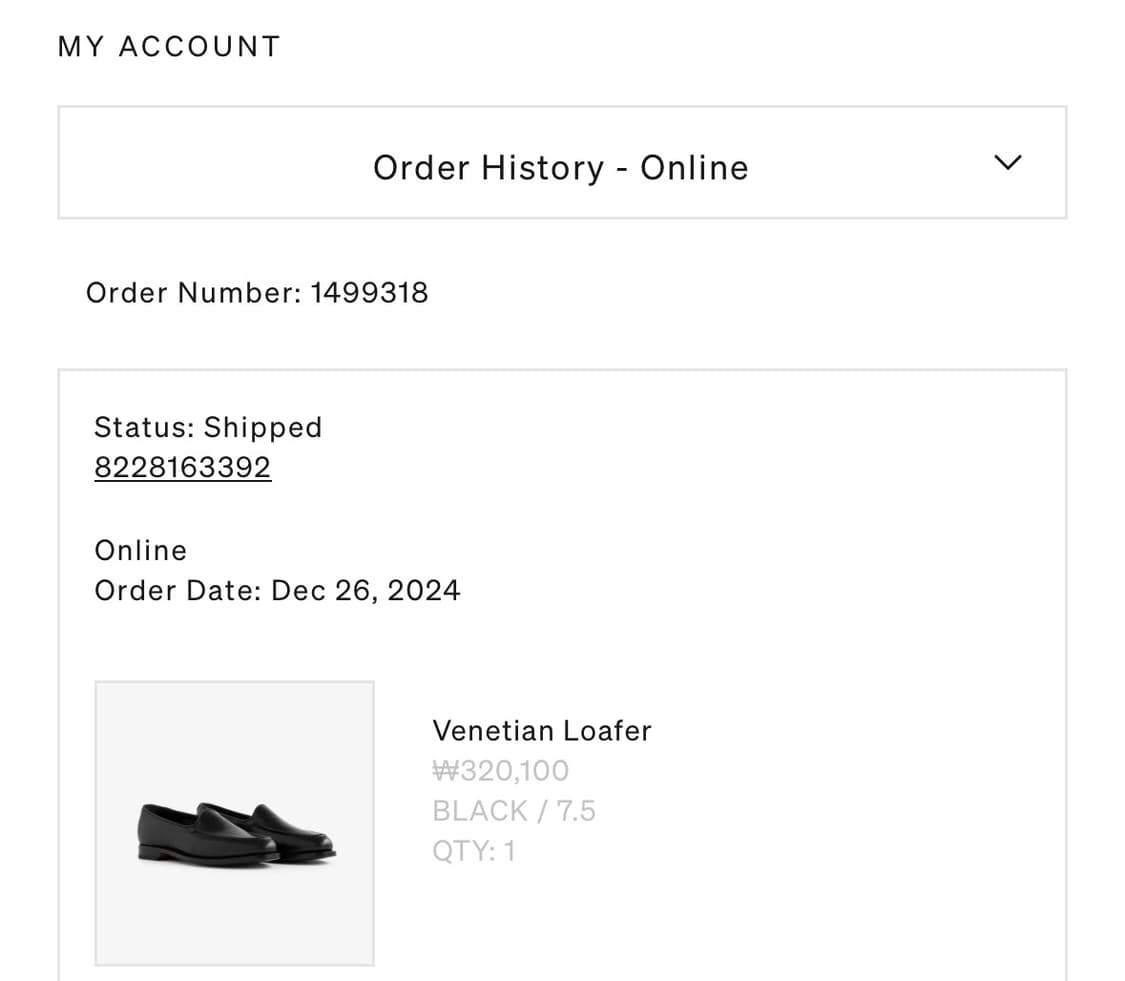This screenshot has height=981, width=1125.
Task: Click the Online channel label
Action: point(140,550)
